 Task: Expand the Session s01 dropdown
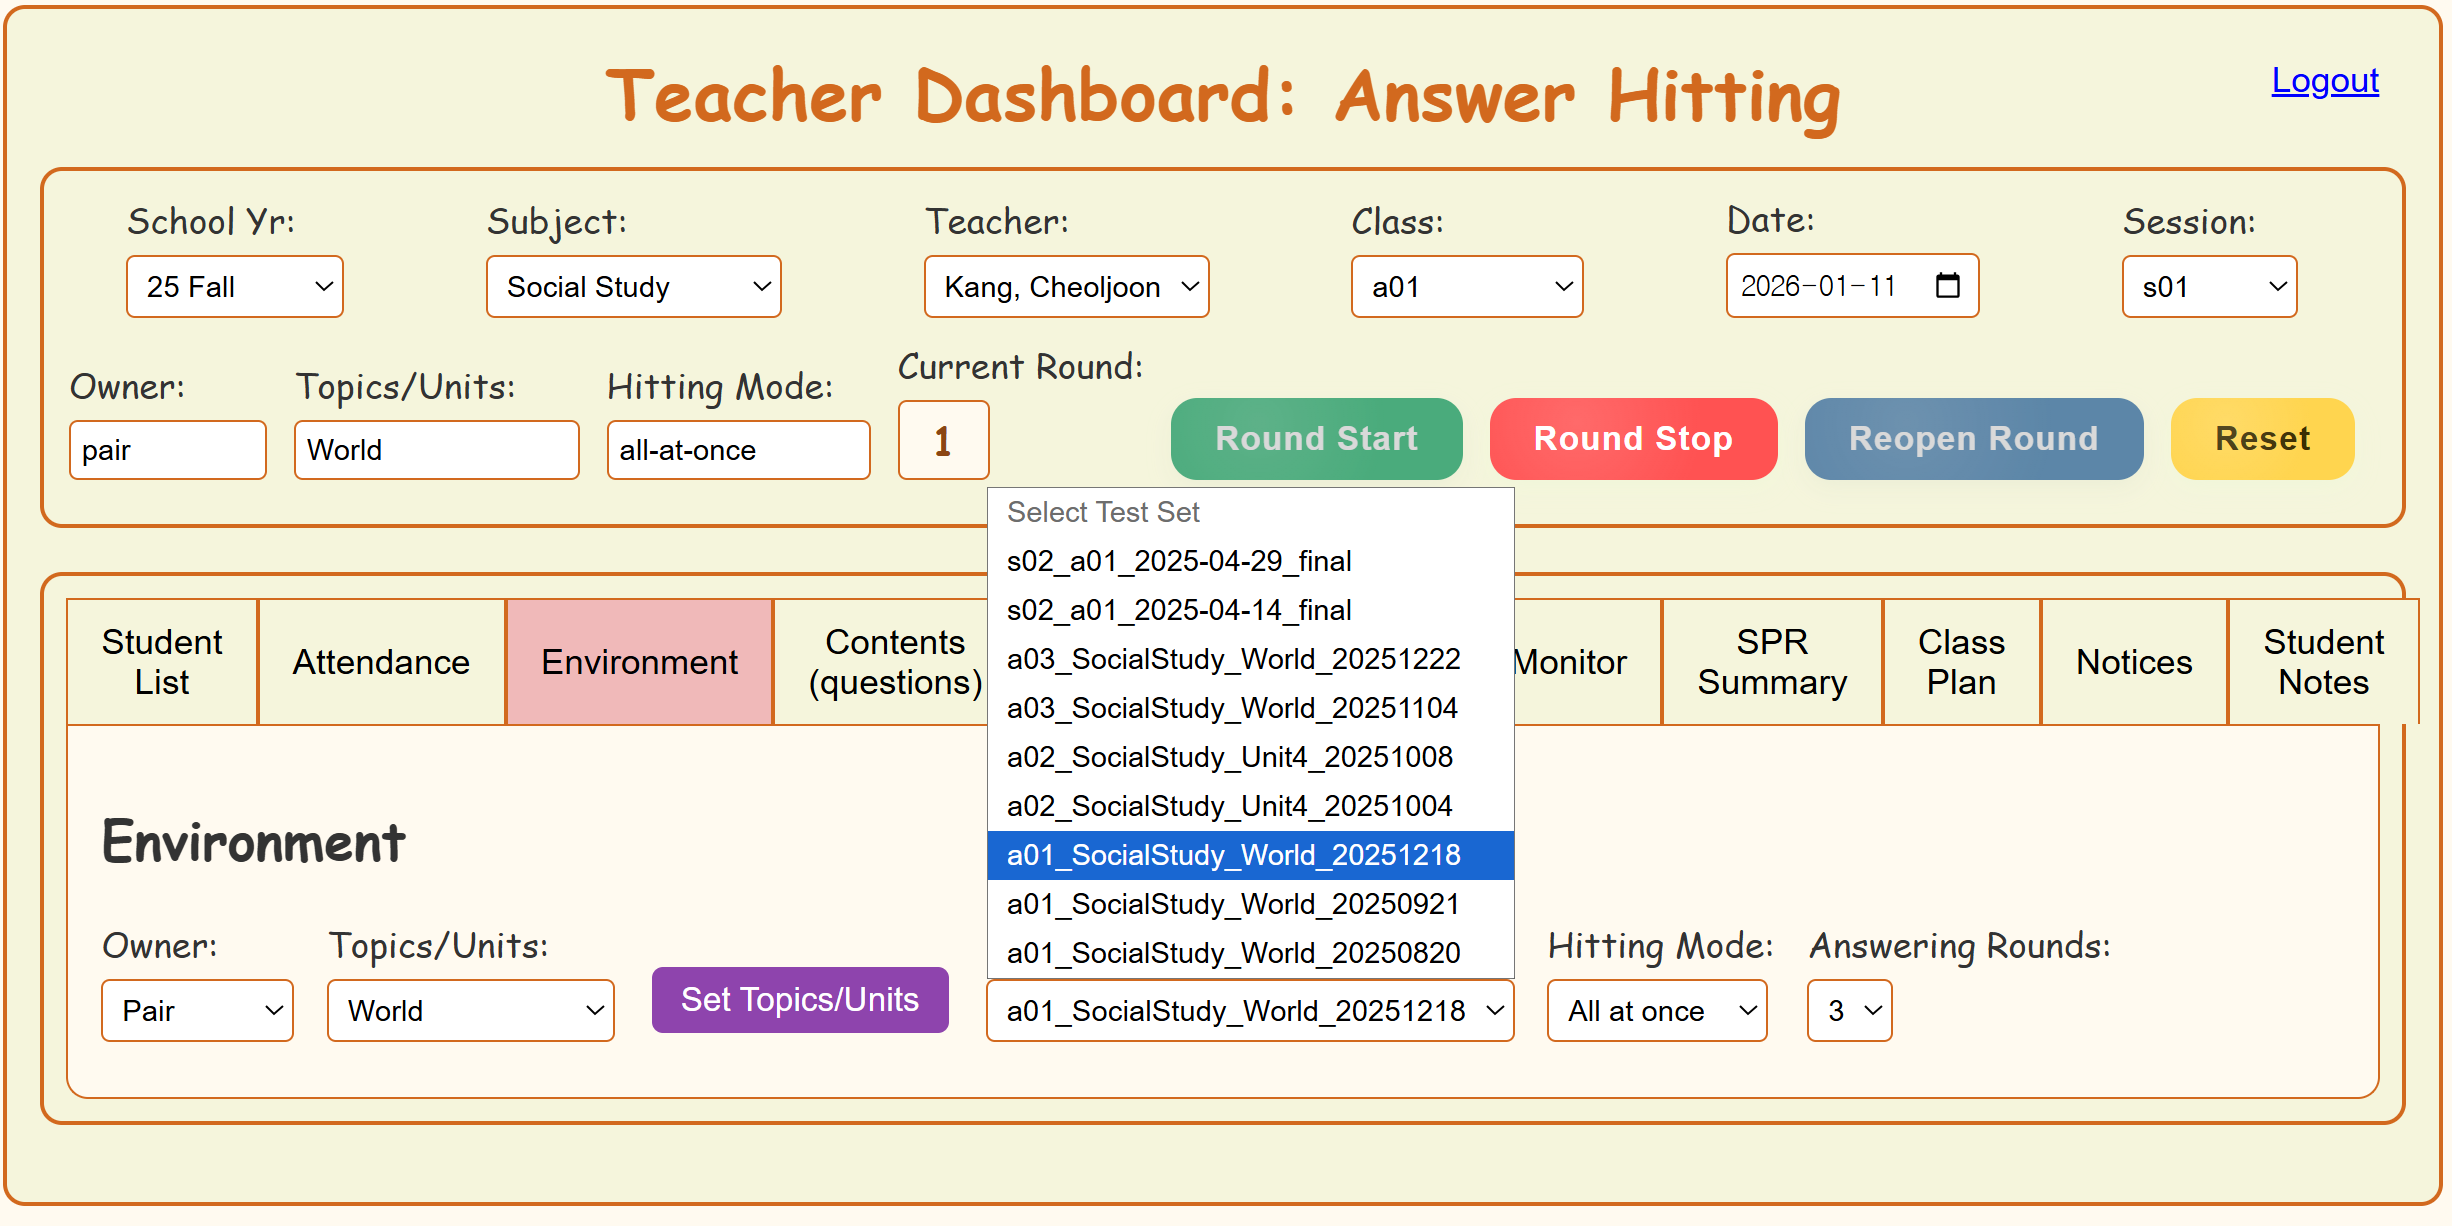click(2209, 287)
